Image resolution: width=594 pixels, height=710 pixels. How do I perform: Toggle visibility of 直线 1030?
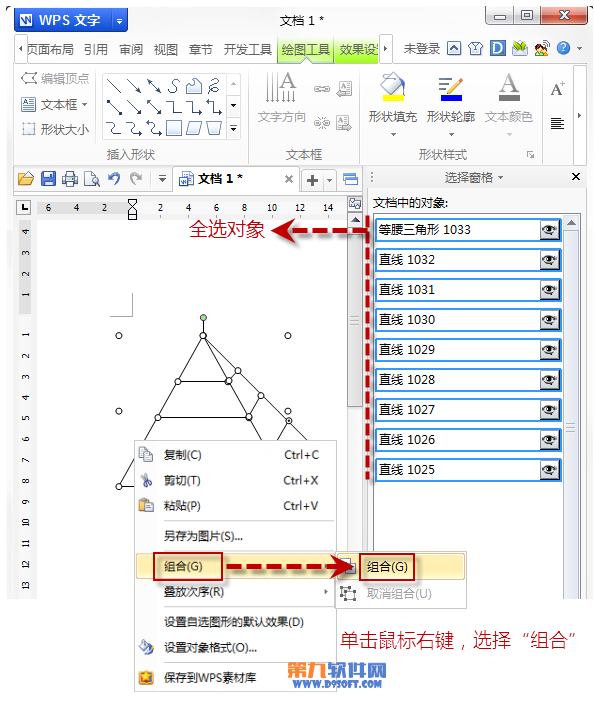549,320
